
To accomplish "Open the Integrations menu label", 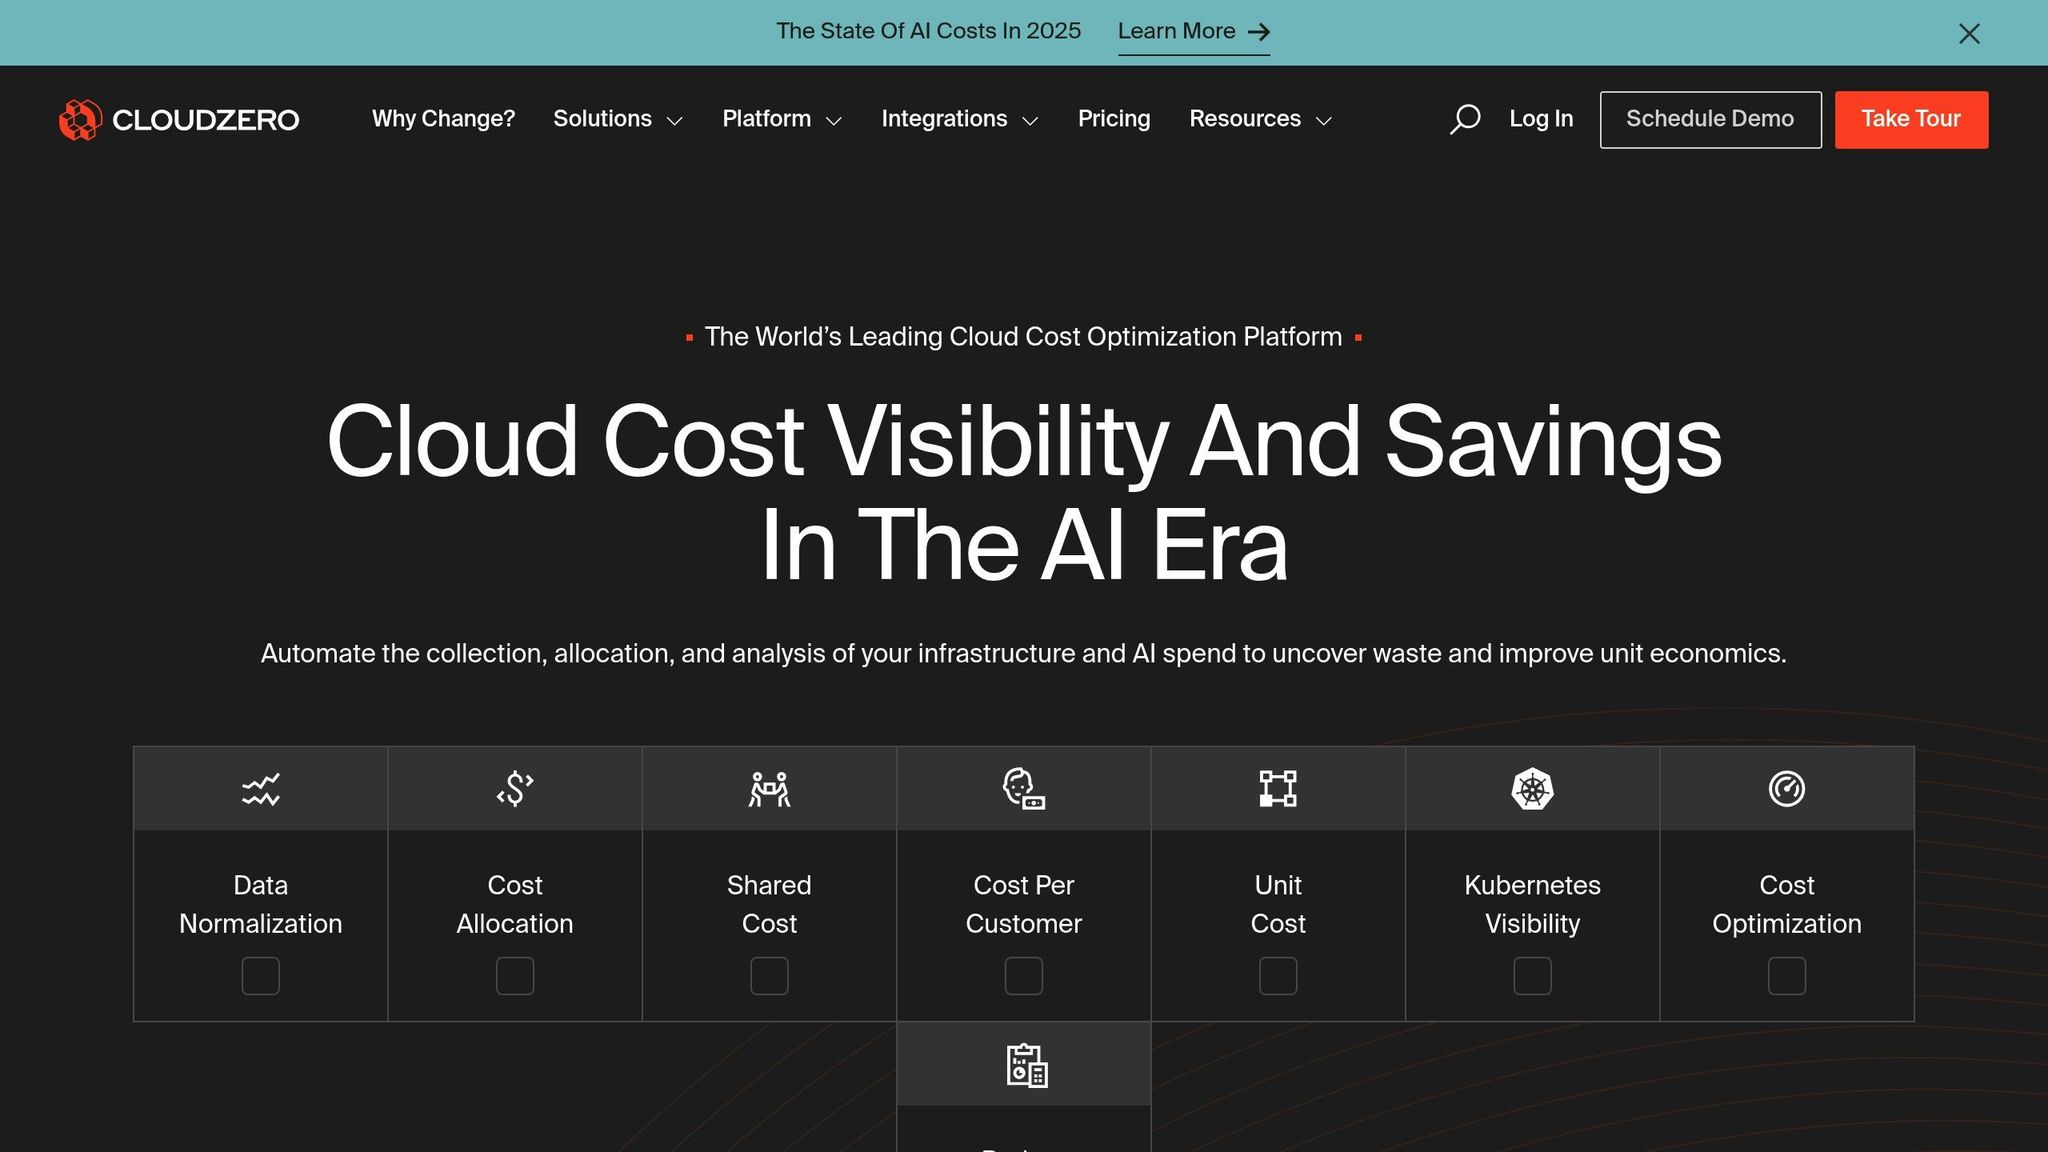I will point(944,119).
